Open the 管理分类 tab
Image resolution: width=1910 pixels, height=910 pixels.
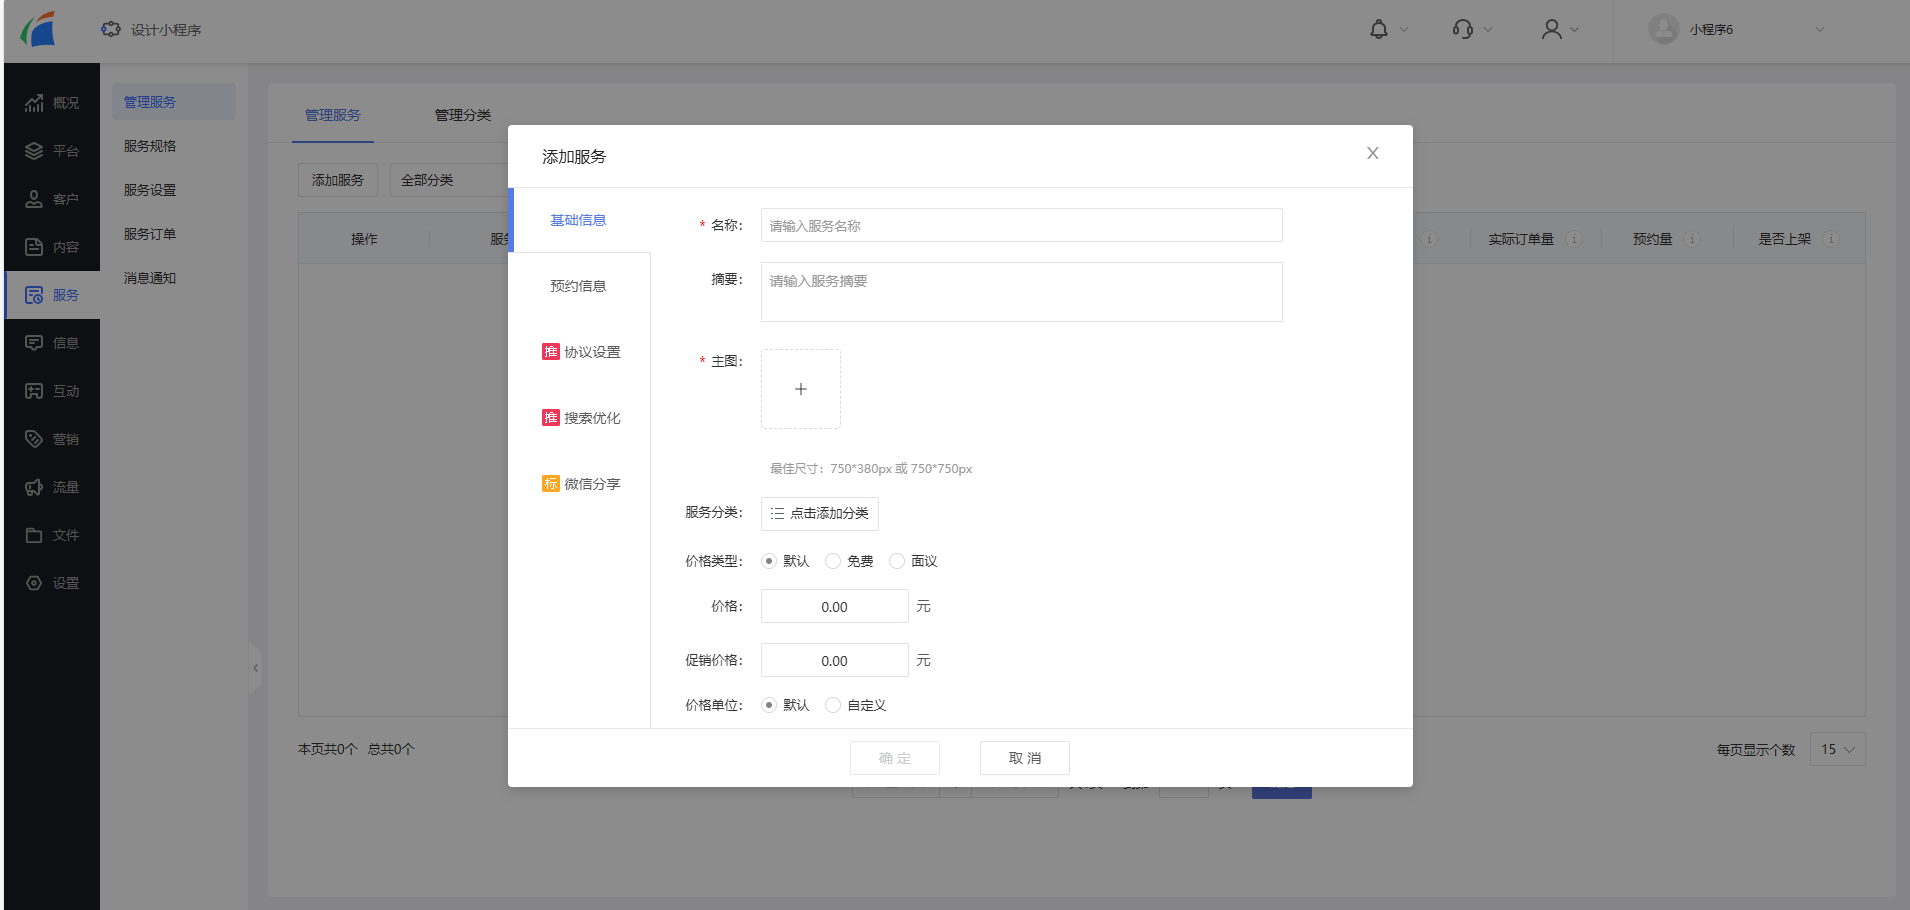(461, 114)
